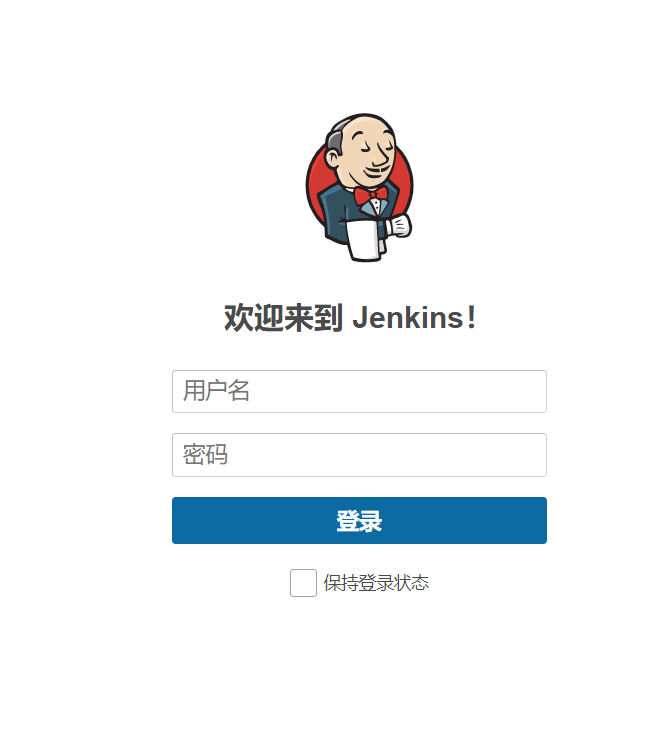Click the butler's red bow tie
This screenshot has height=754, width=659.
click(371, 195)
